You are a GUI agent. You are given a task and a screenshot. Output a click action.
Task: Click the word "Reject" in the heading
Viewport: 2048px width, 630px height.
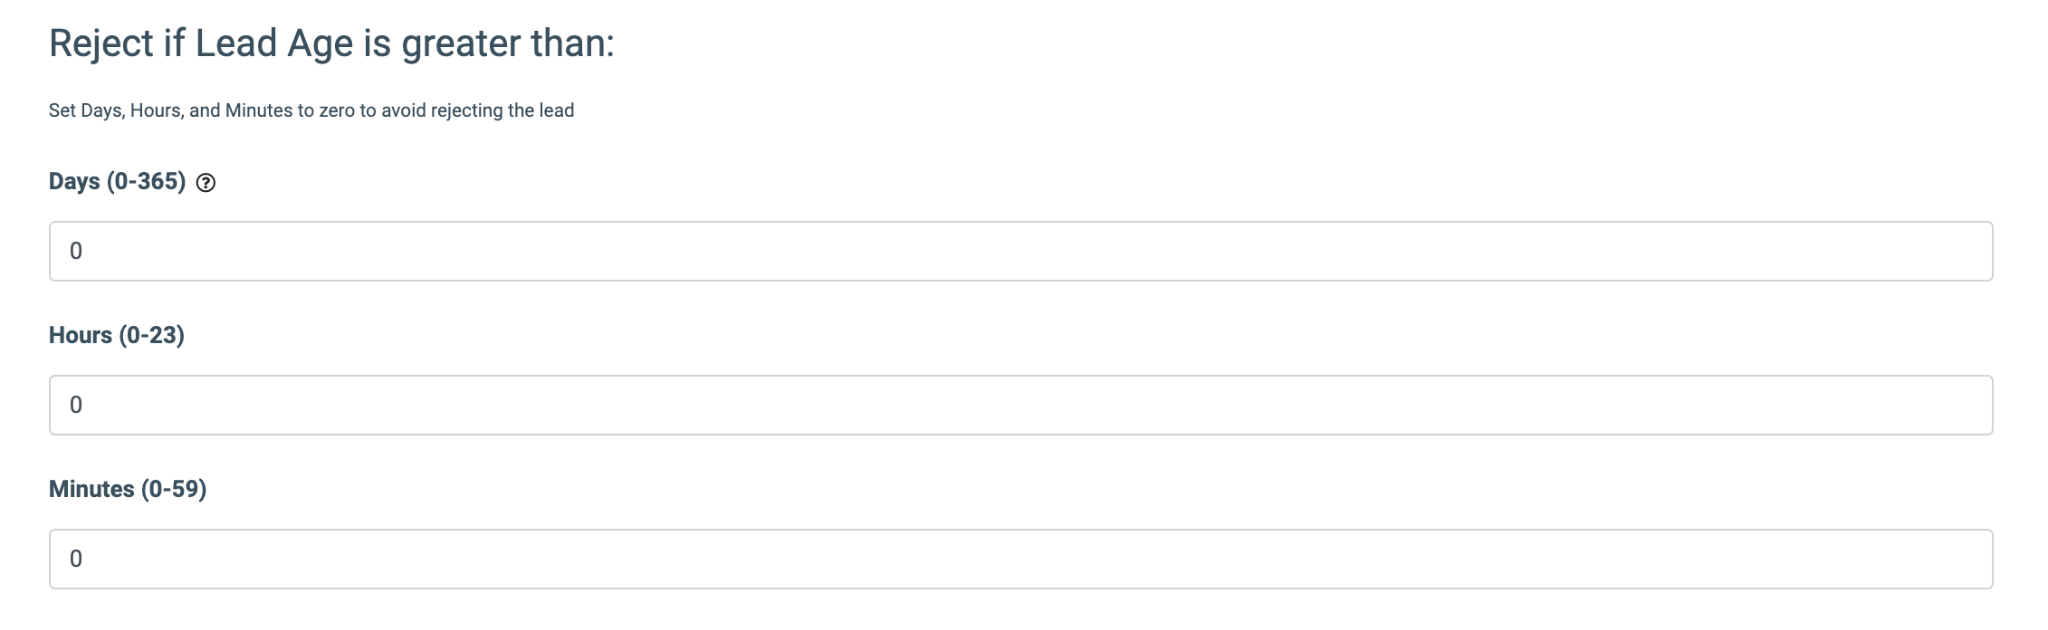pyautogui.click(x=101, y=44)
